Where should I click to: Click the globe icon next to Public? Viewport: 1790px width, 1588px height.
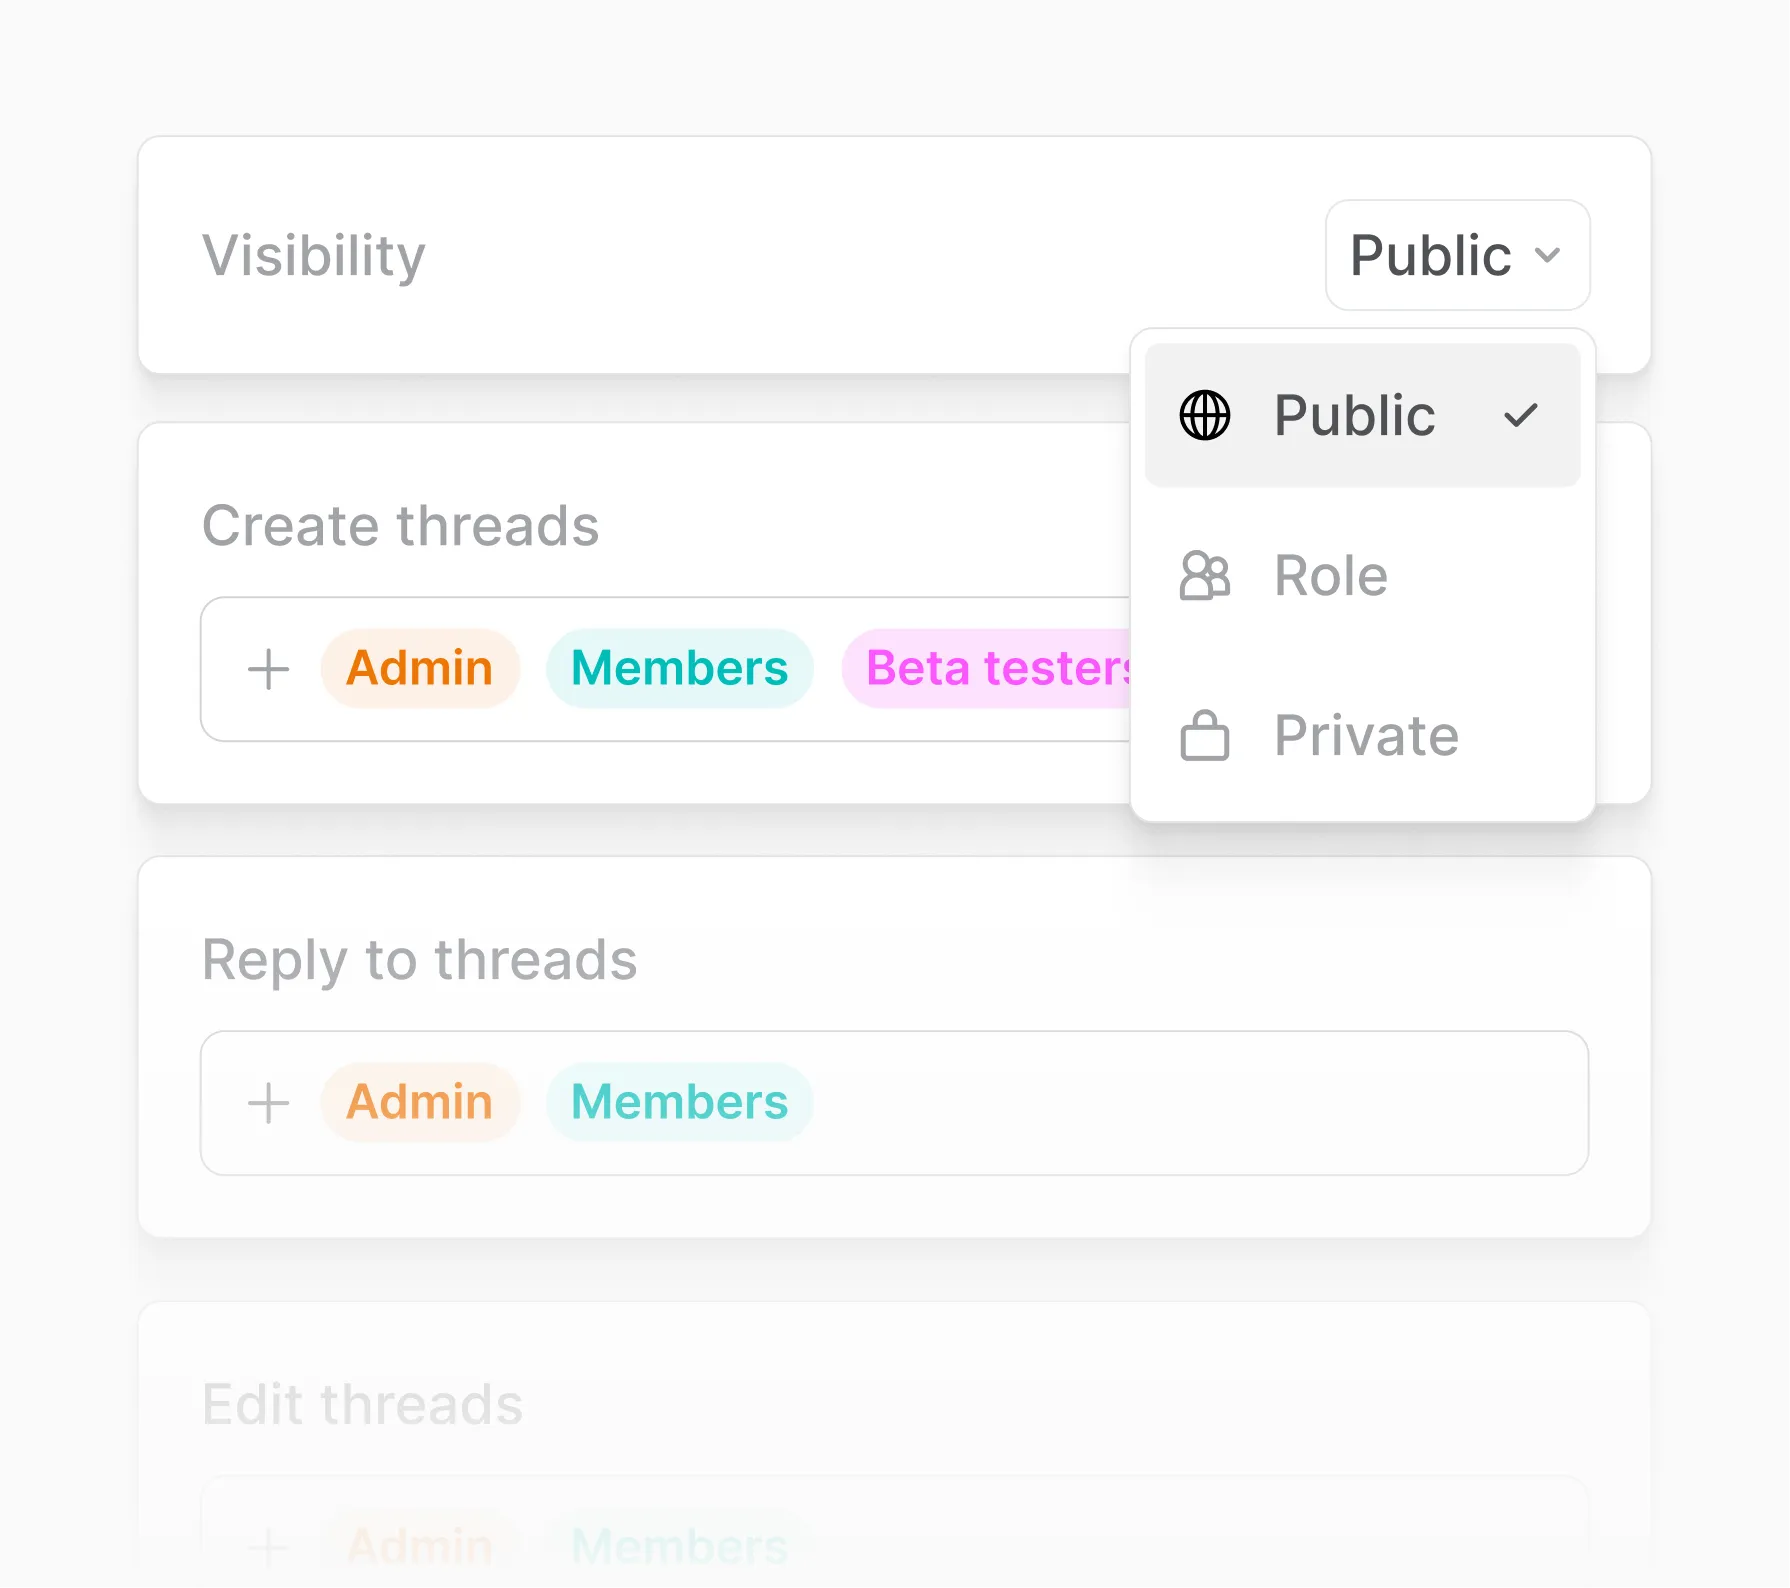tap(1204, 415)
